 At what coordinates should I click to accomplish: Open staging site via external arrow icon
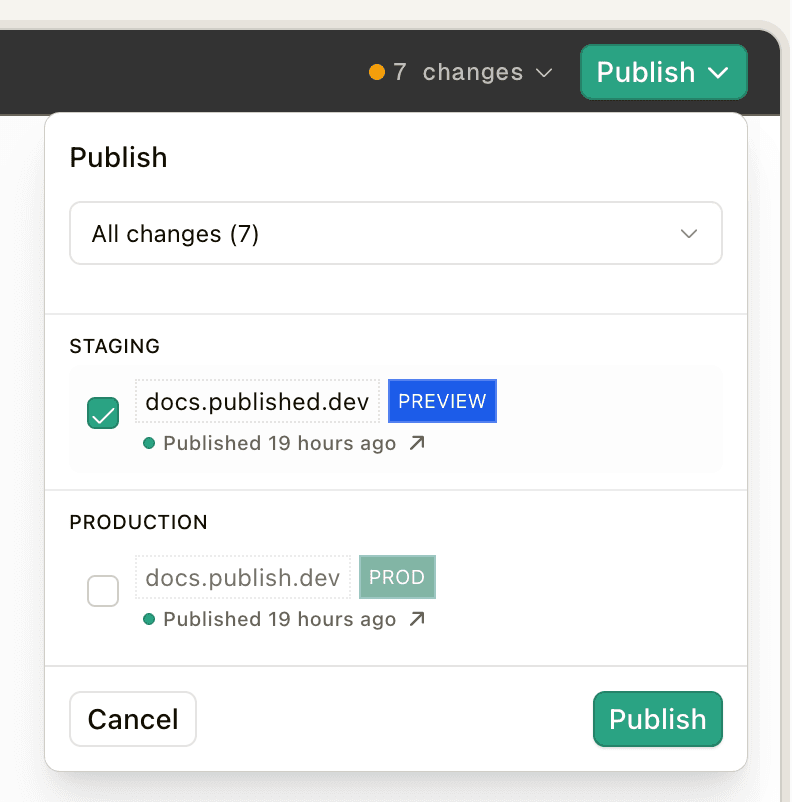417,443
